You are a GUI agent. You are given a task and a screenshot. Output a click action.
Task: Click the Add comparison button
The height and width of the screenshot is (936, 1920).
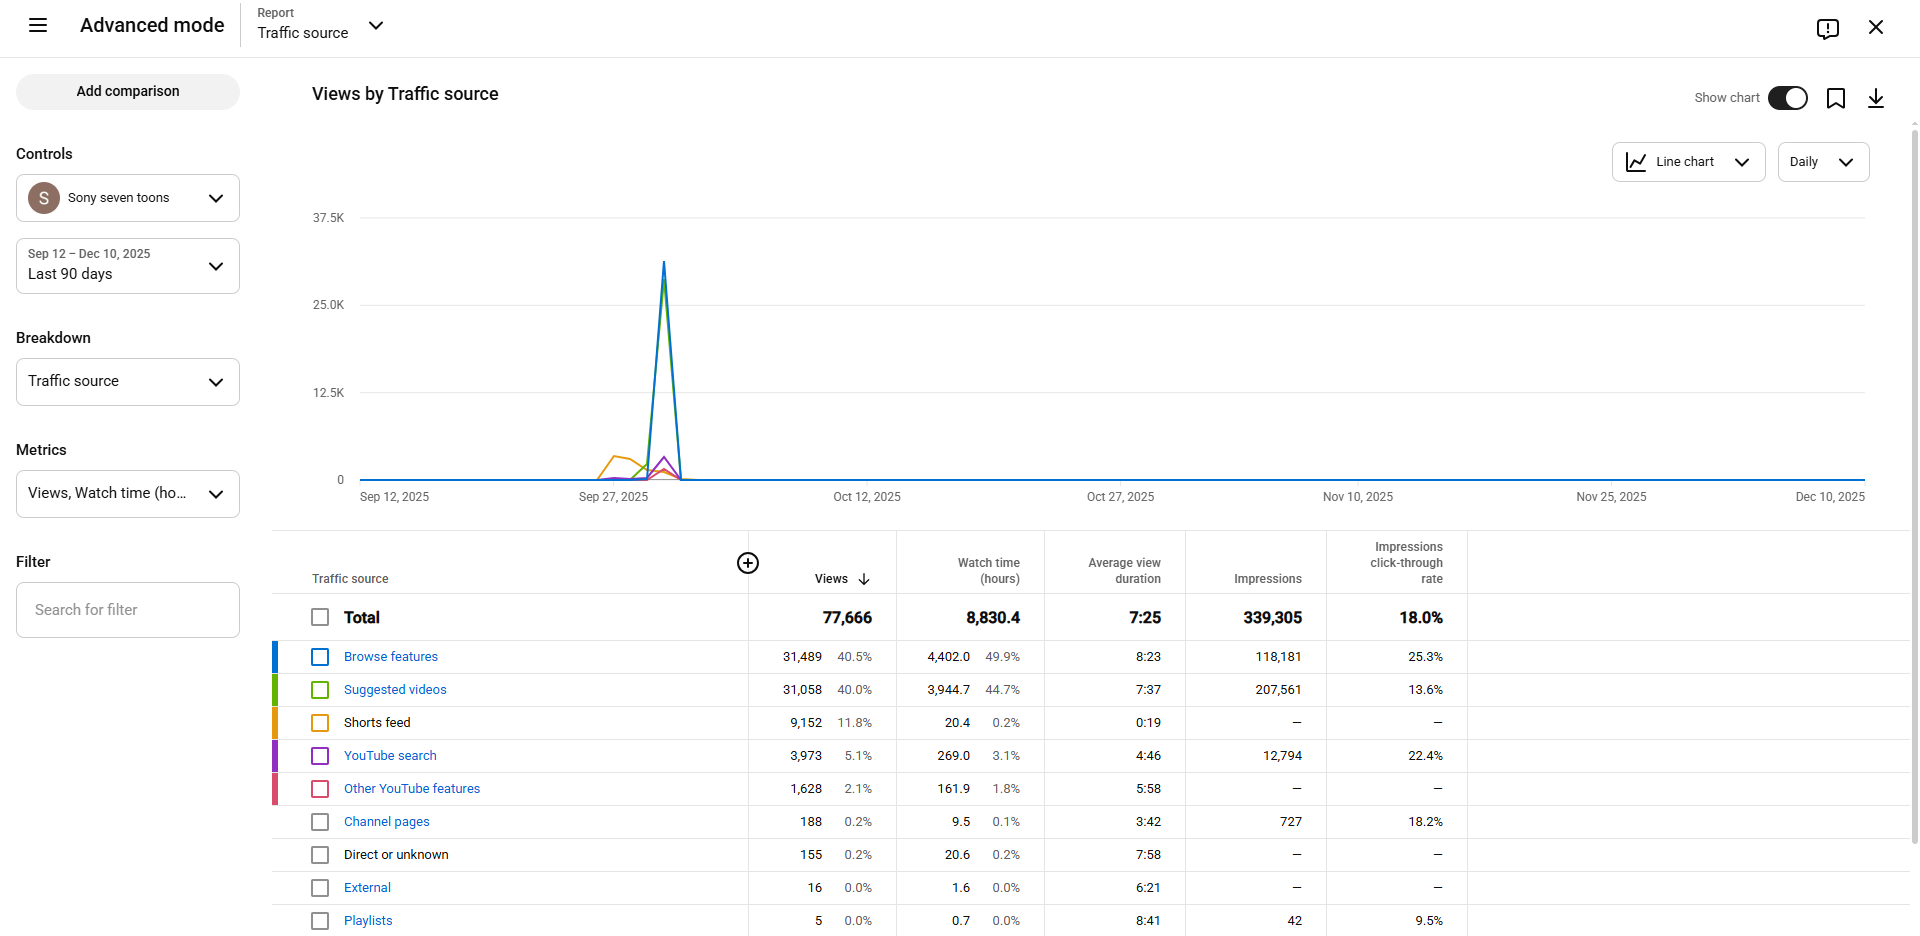(128, 92)
